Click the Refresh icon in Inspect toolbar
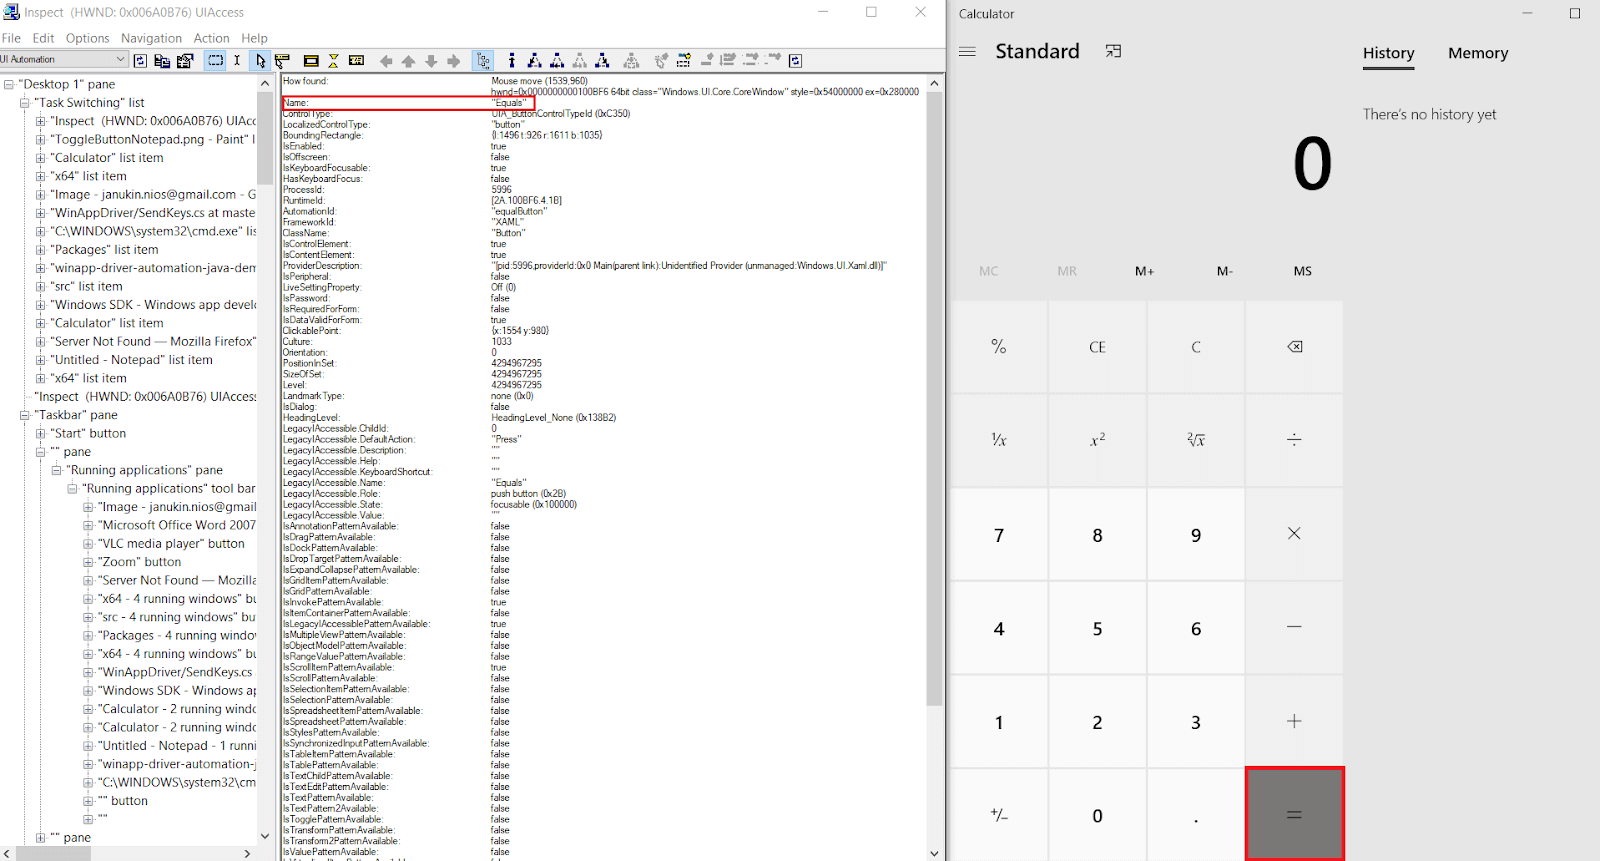 coord(140,61)
